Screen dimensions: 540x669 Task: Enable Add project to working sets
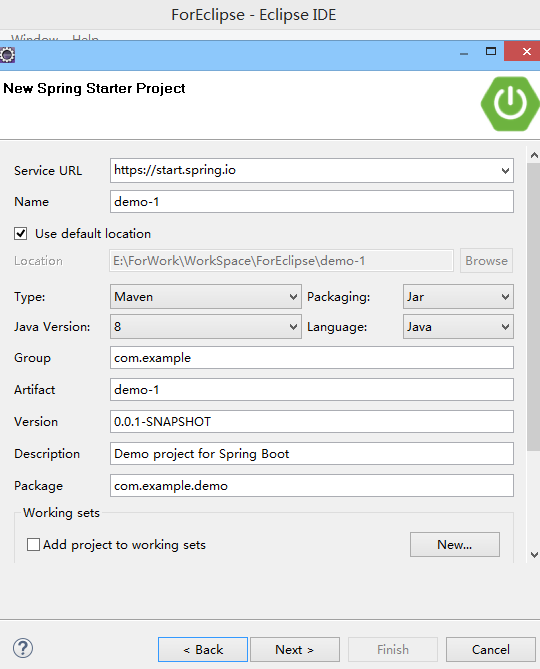(x=33, y=545)
